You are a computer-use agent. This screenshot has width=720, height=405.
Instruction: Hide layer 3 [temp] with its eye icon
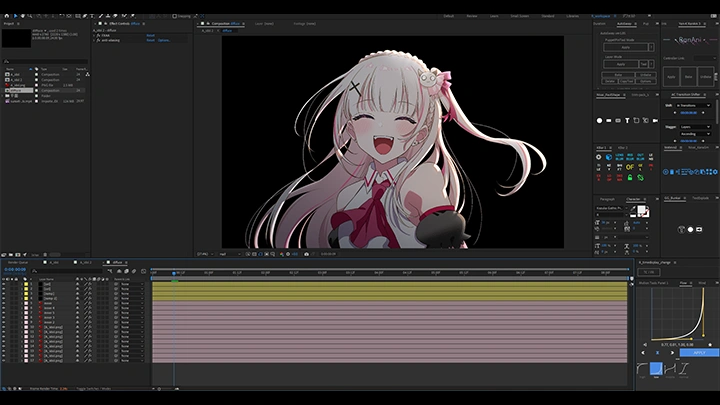pos(4,293)
